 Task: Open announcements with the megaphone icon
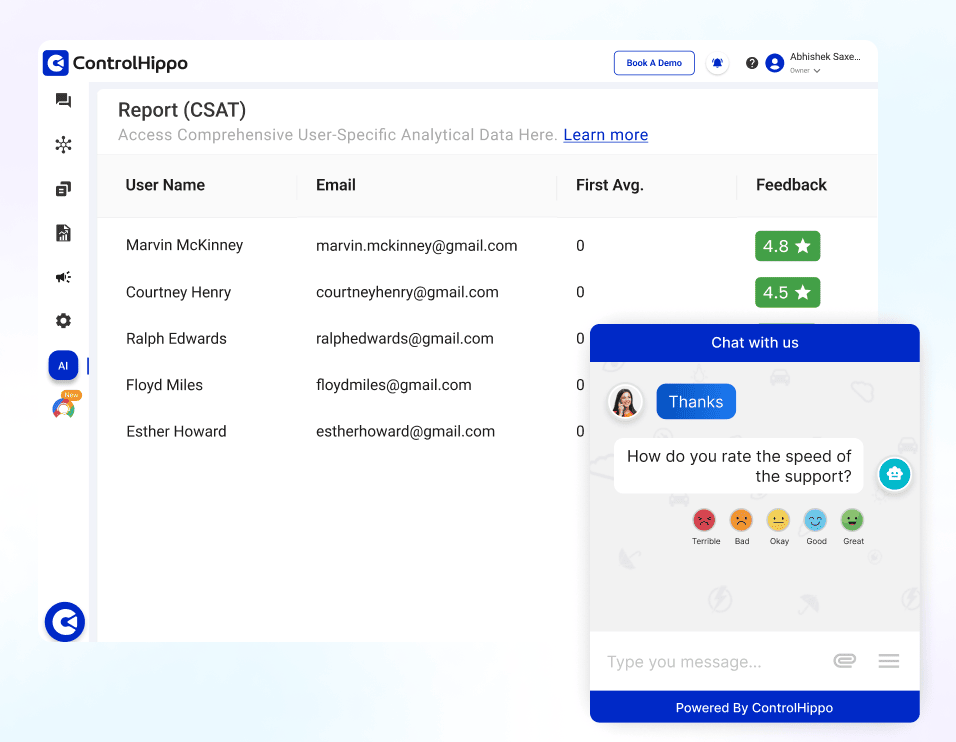(x=63, y=276)
